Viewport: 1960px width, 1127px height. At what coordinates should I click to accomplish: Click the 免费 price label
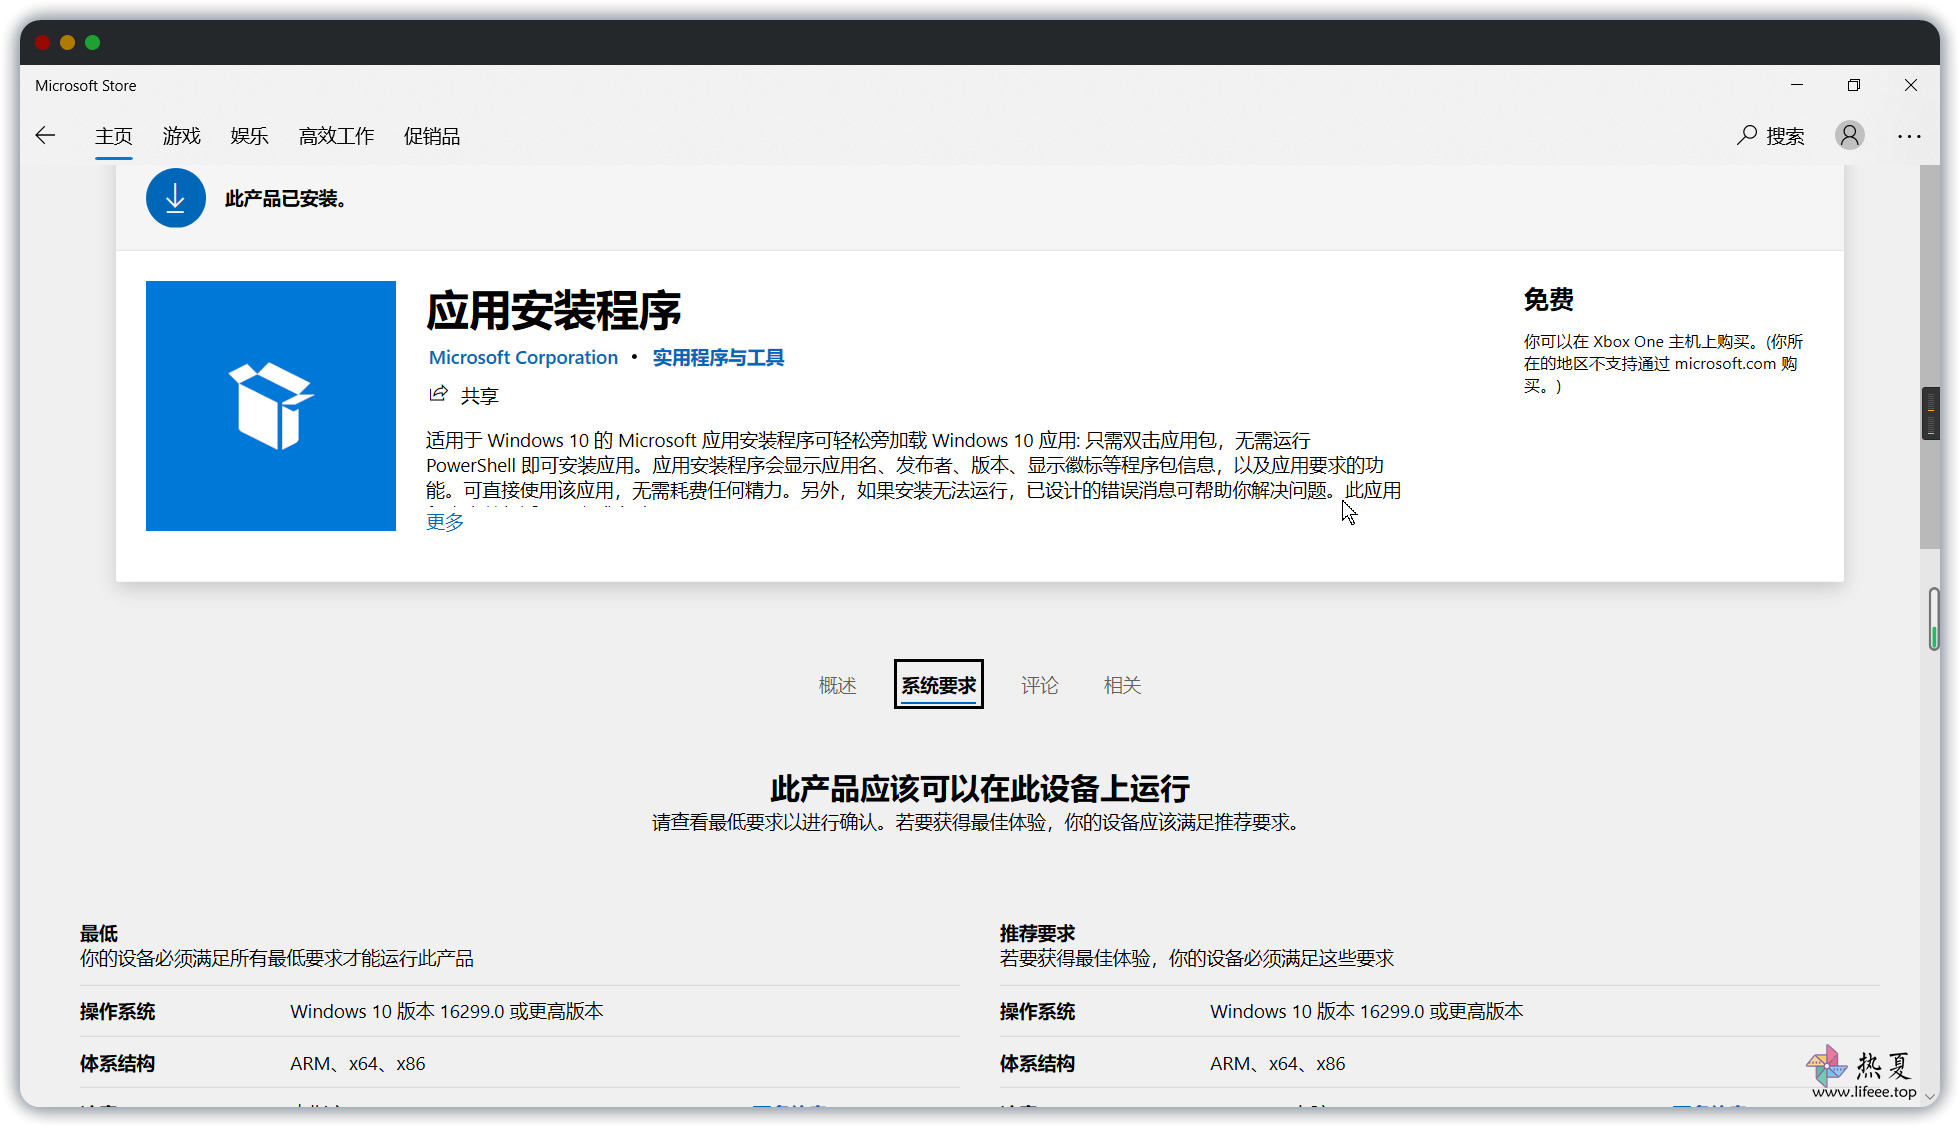1548,300
